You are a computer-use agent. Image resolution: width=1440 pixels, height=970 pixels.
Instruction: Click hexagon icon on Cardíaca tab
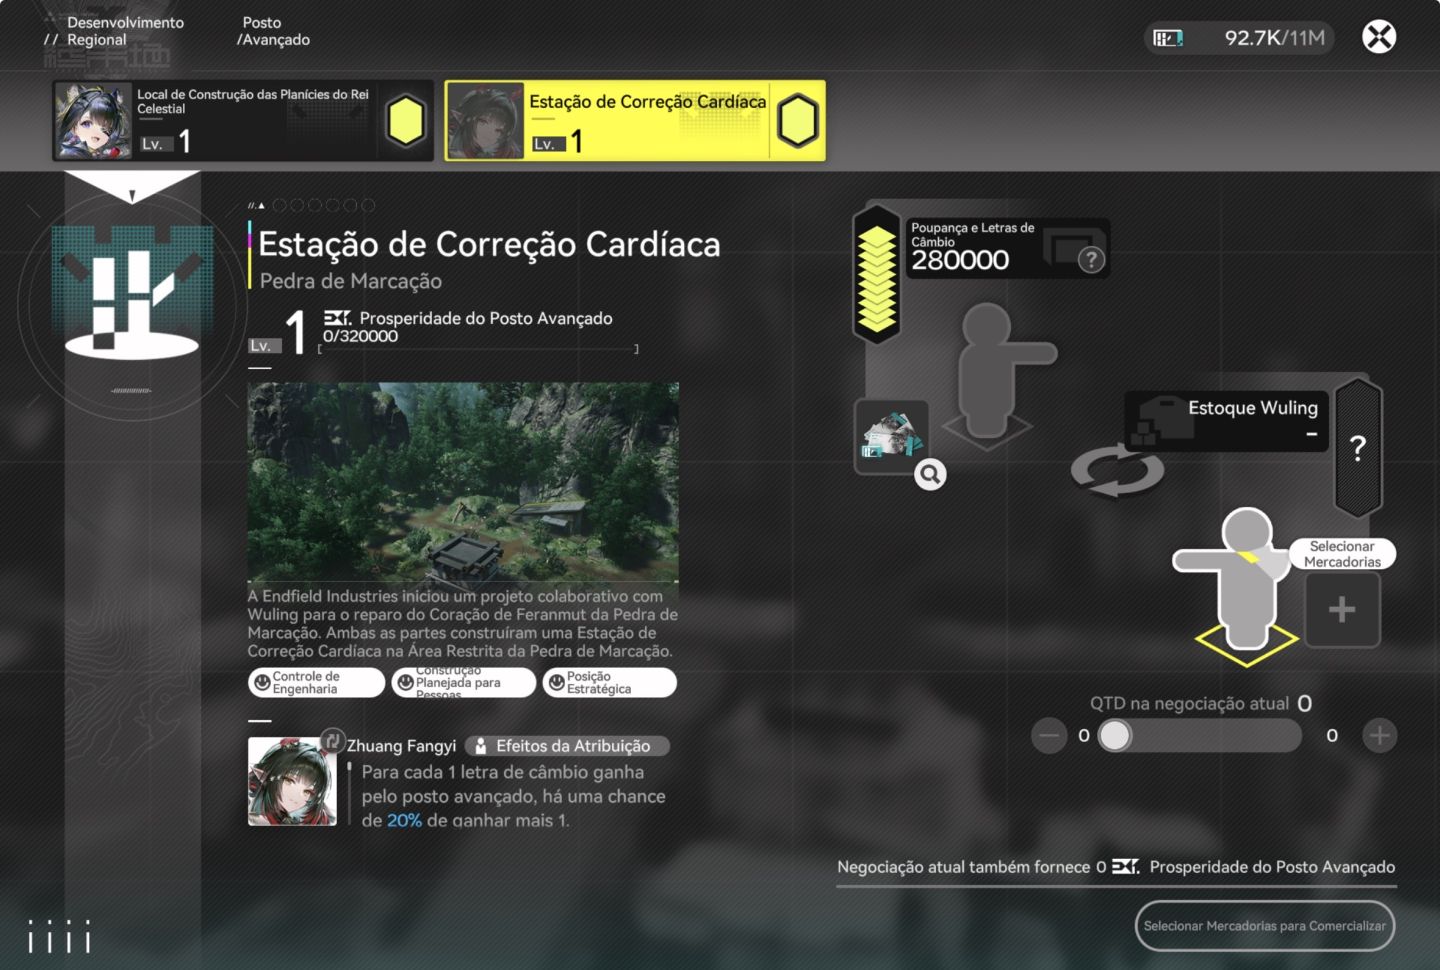(797, 121)
